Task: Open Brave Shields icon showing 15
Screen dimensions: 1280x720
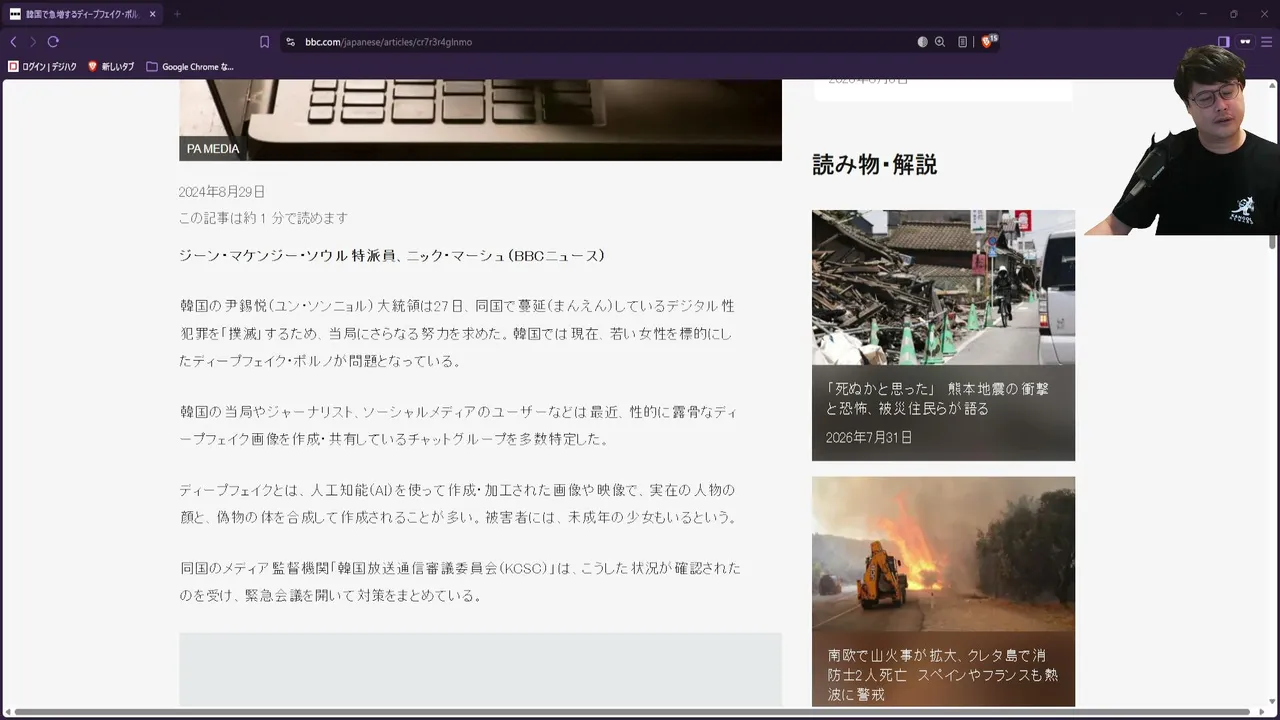Action: pyautogui.click(x=988, y=41)
